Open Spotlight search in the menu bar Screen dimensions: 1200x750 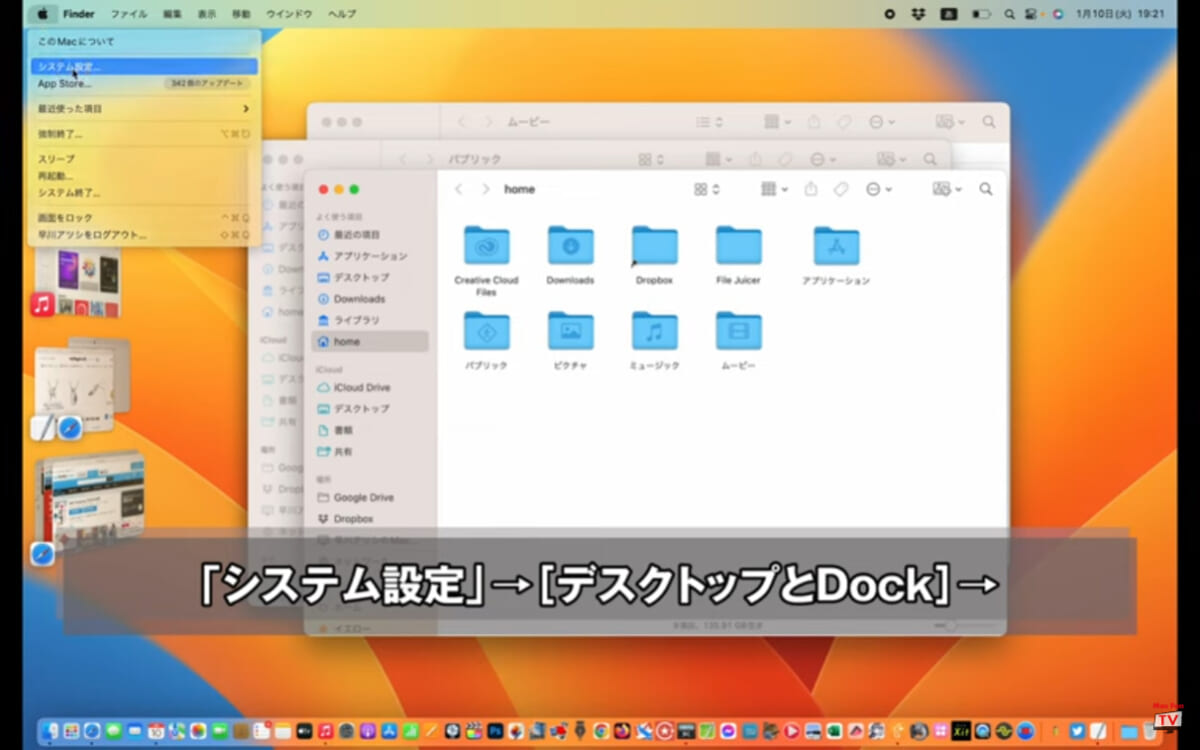click(1009, 14)
